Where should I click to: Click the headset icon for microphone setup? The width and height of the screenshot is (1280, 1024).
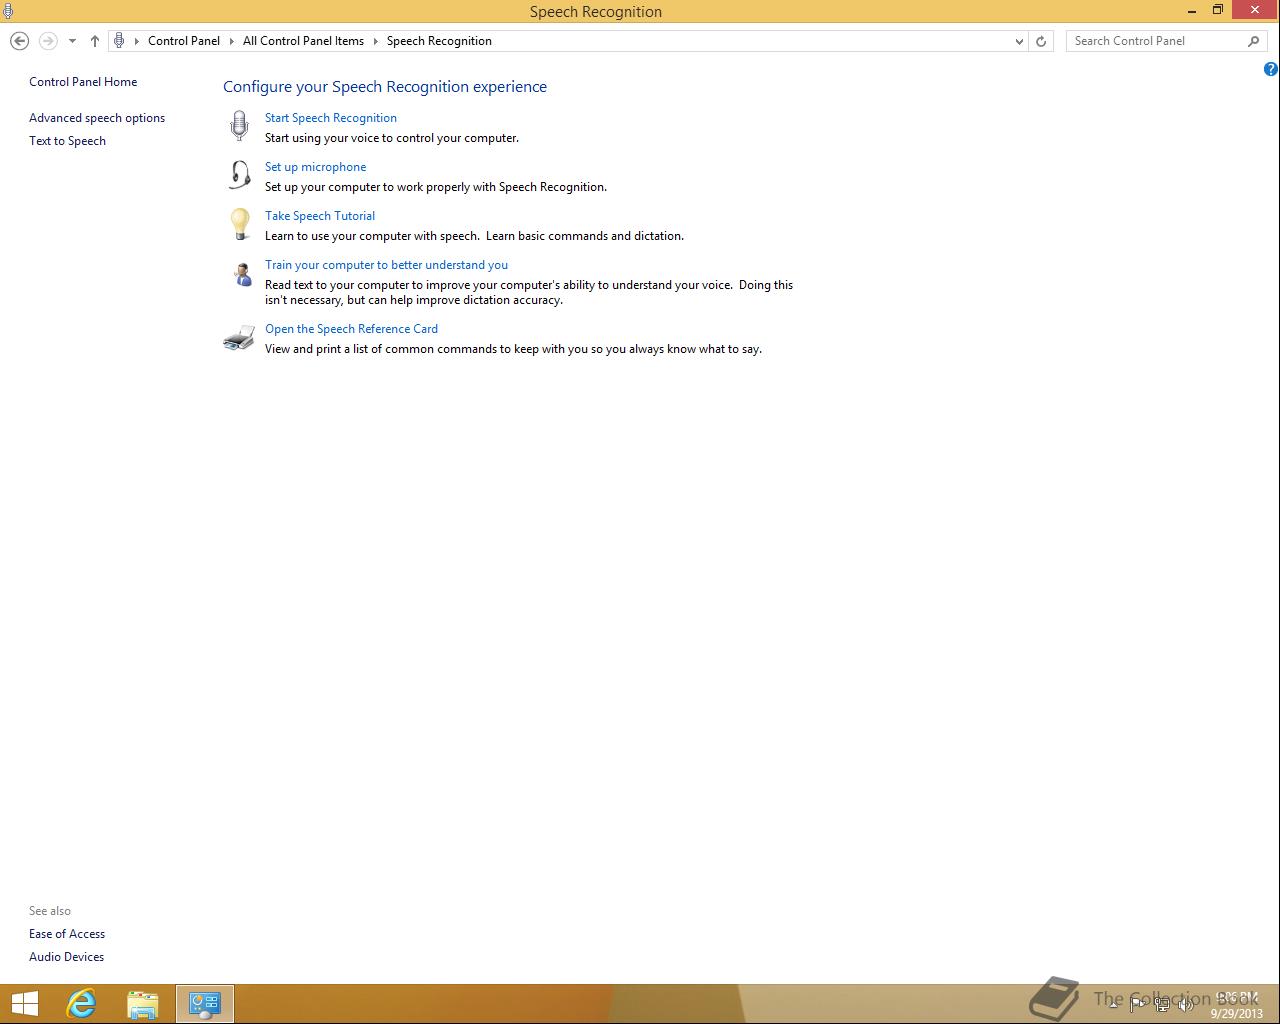[x=239, y=175]
